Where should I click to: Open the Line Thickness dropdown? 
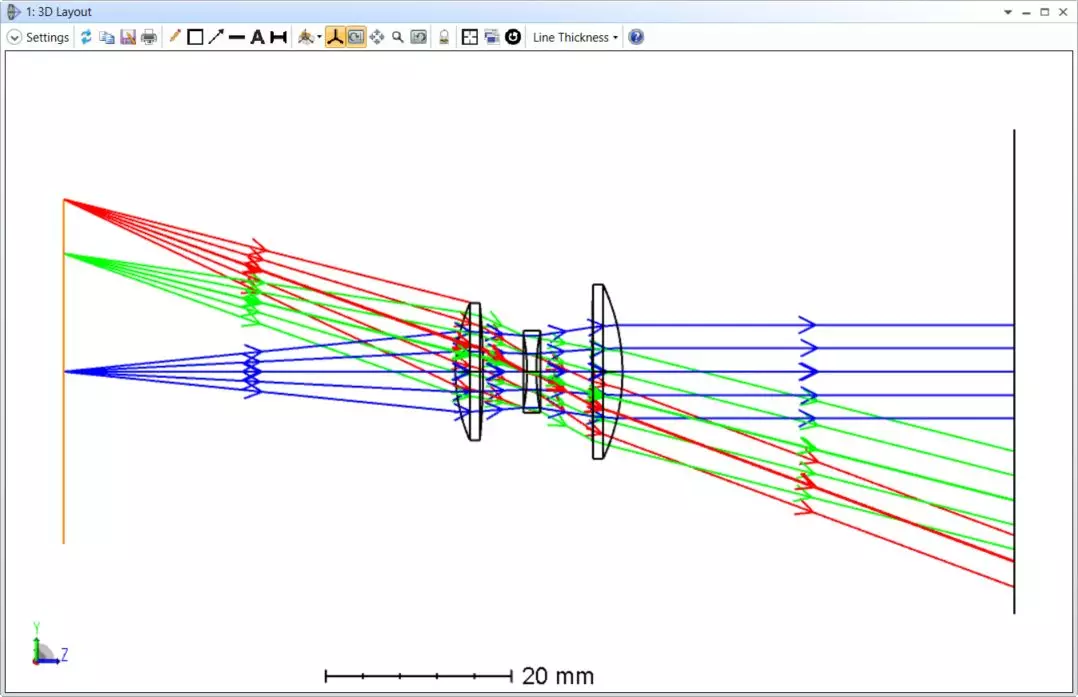[x=575, y=37]
